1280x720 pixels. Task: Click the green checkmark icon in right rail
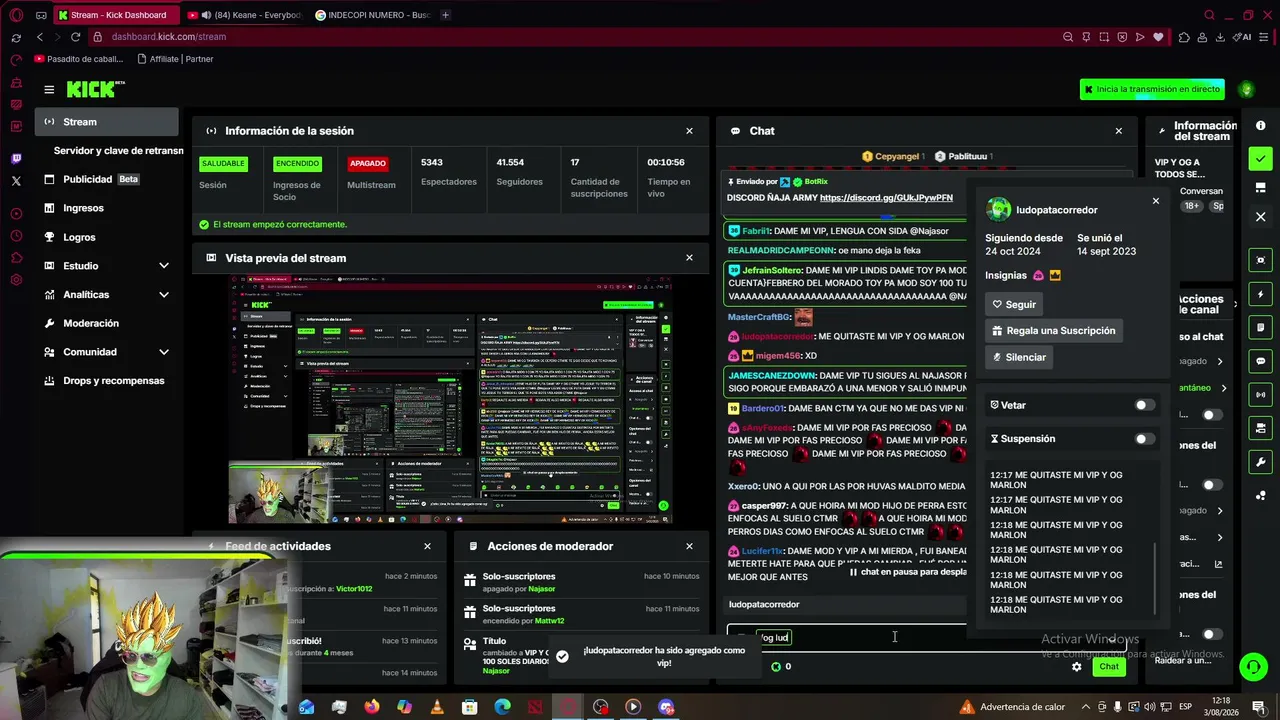(1260, 159)
